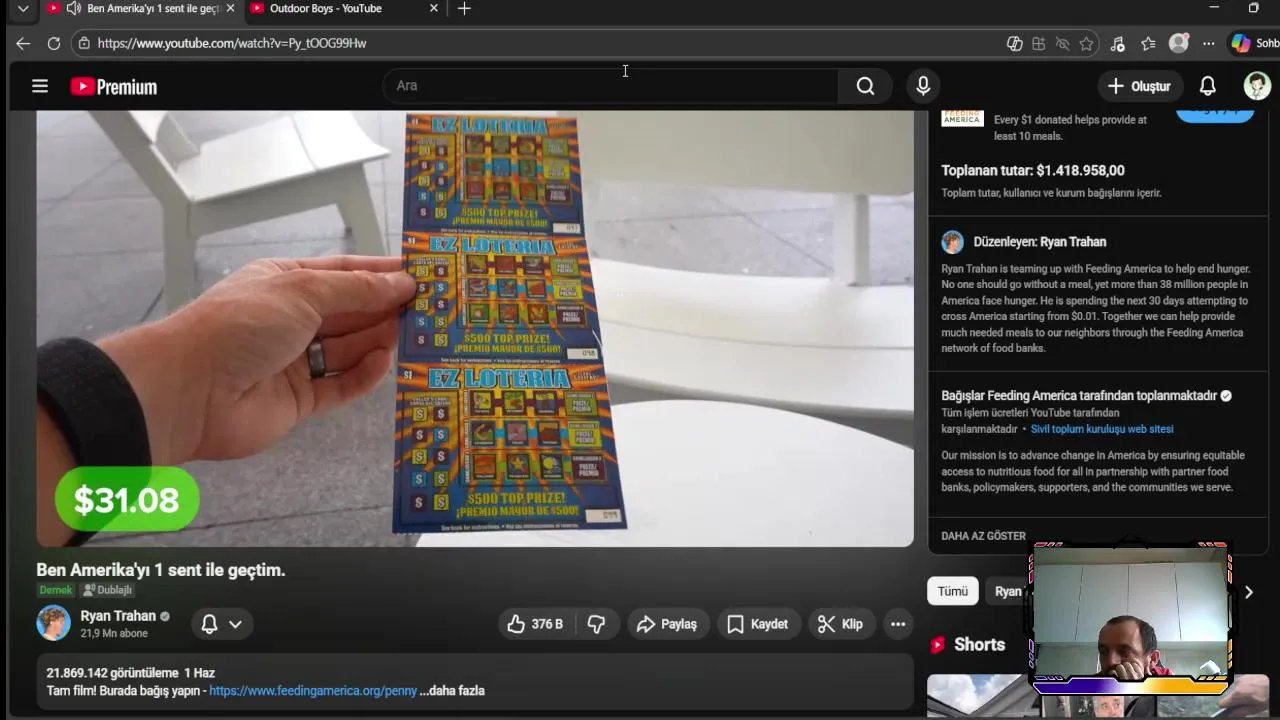Close the Ben Amerika'yı tab
Image resolution: width=1280 pixels, height=720 pixels.
click(x=231, y=9)
